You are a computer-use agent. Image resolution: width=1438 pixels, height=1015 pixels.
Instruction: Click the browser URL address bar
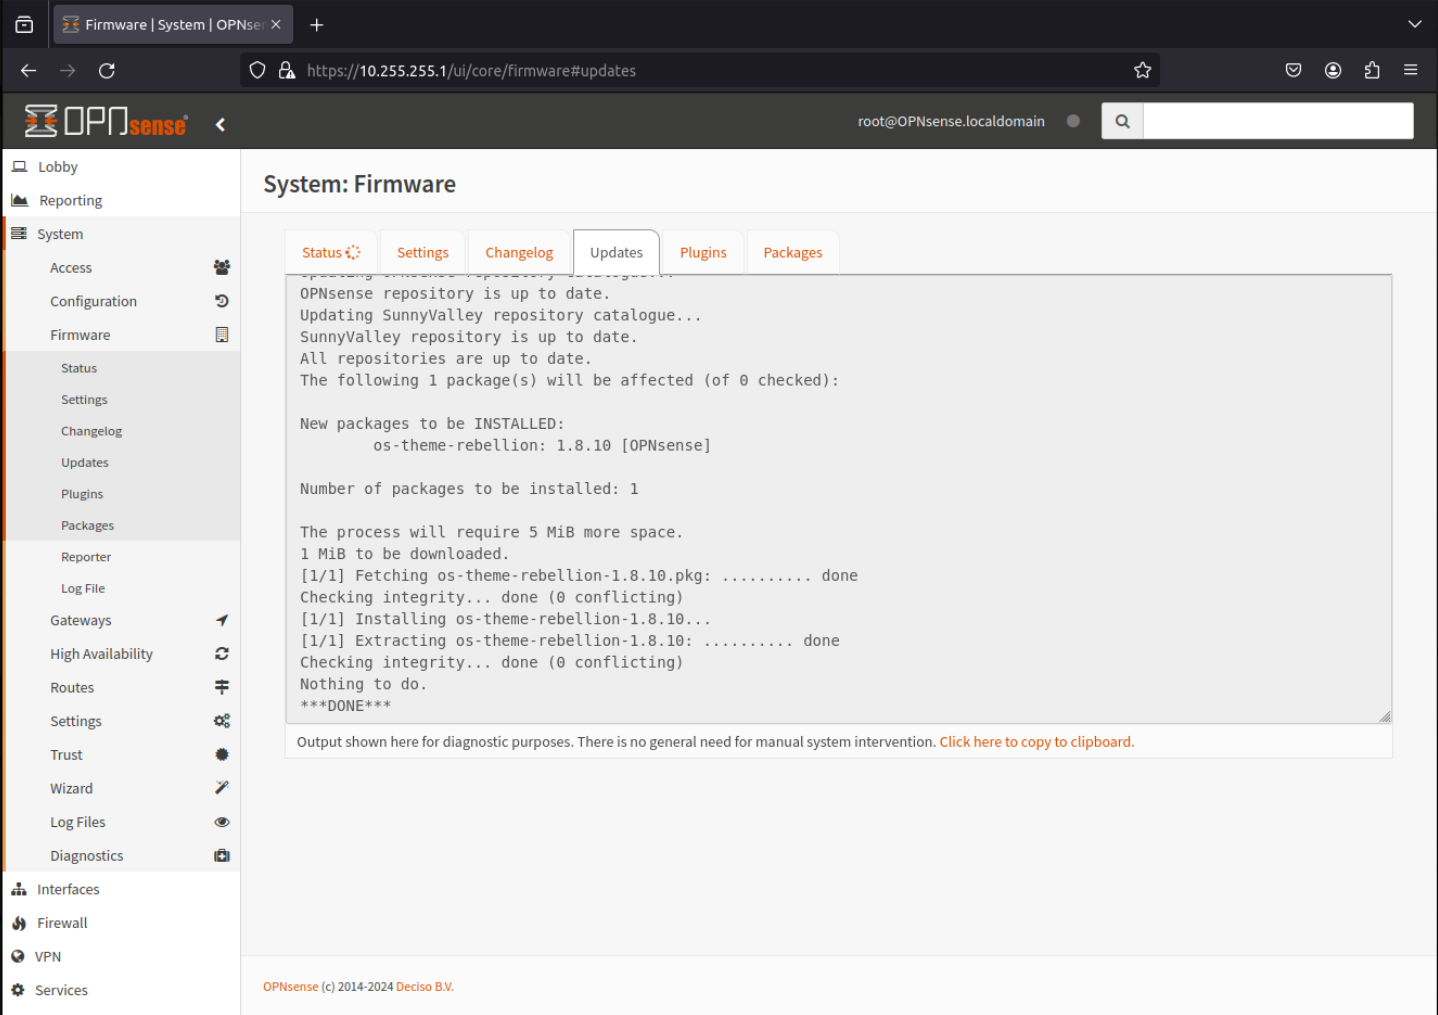point(700,70)
